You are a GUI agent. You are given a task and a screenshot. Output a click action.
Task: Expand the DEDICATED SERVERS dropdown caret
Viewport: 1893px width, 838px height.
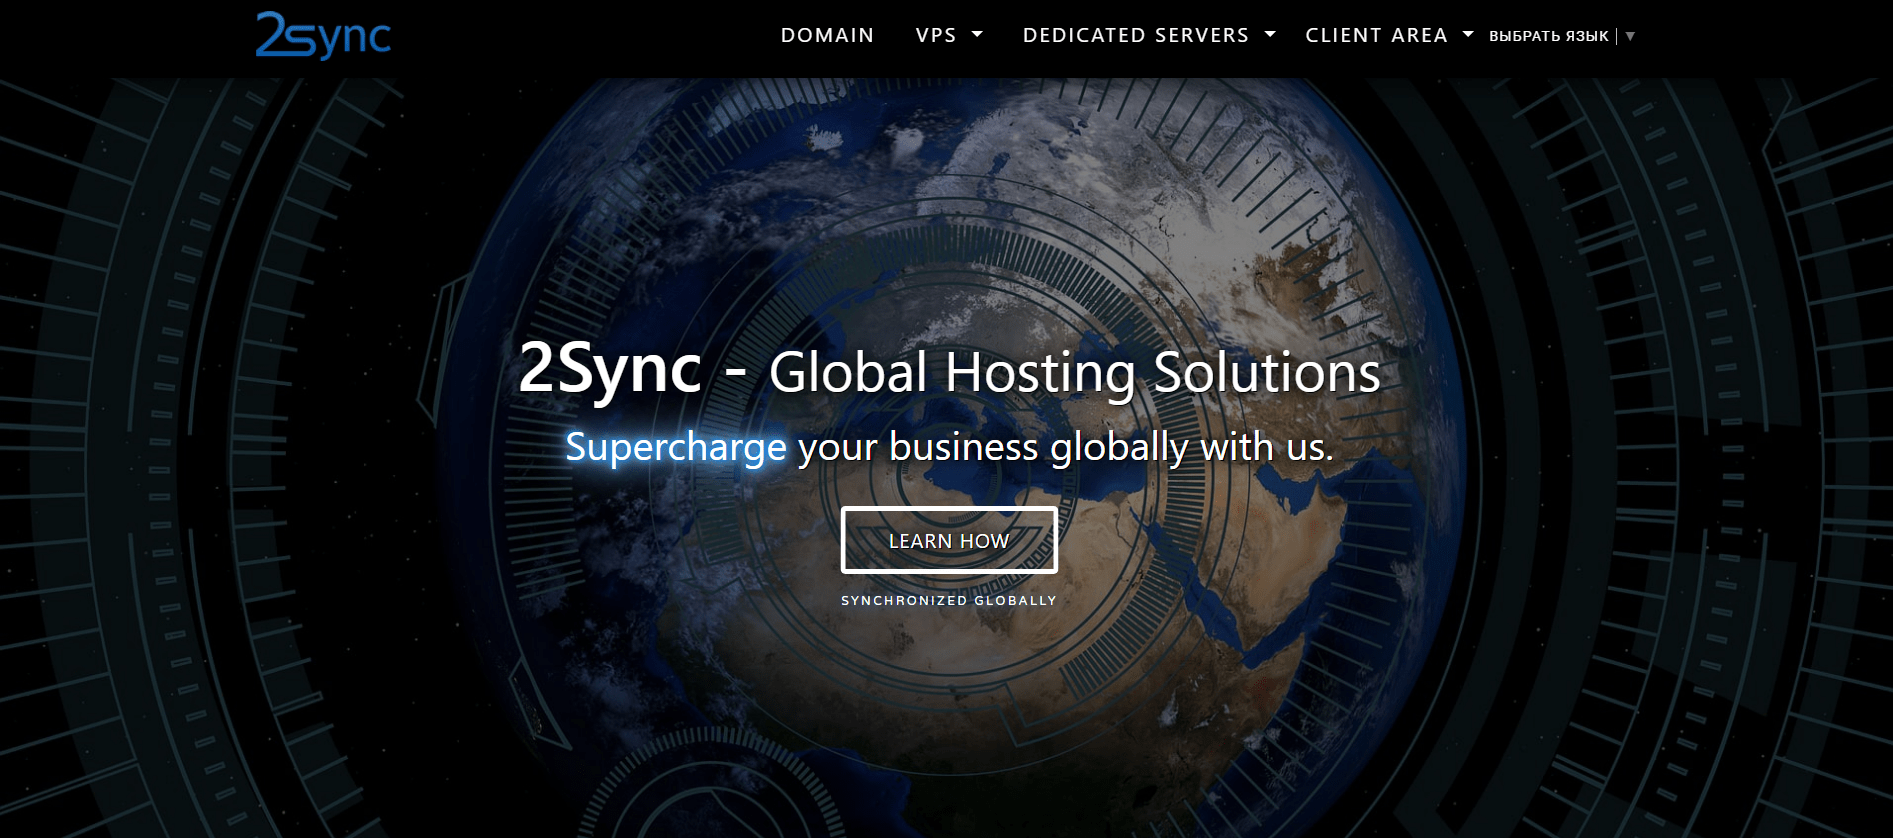coord(1270,34)
